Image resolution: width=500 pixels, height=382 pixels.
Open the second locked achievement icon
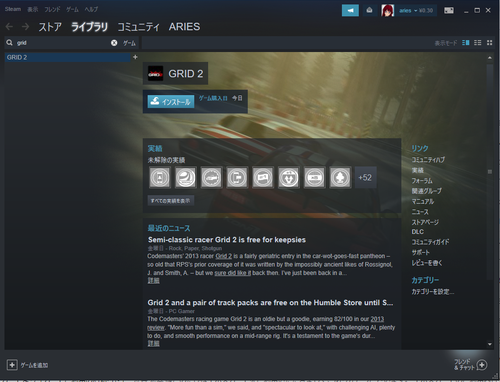tap(185, 177)
